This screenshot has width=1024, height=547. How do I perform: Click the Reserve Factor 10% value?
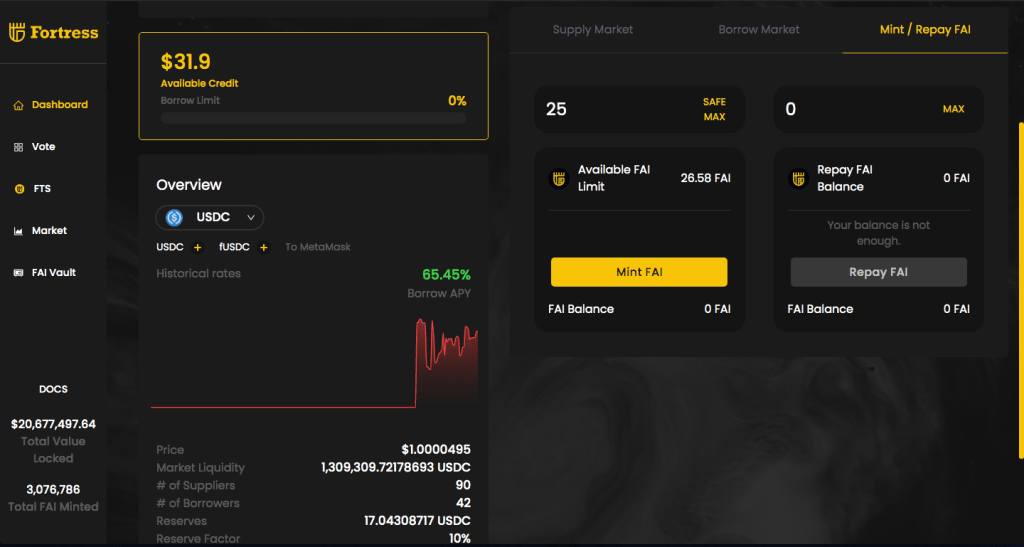pyautogui.click(x=460, y=539)
